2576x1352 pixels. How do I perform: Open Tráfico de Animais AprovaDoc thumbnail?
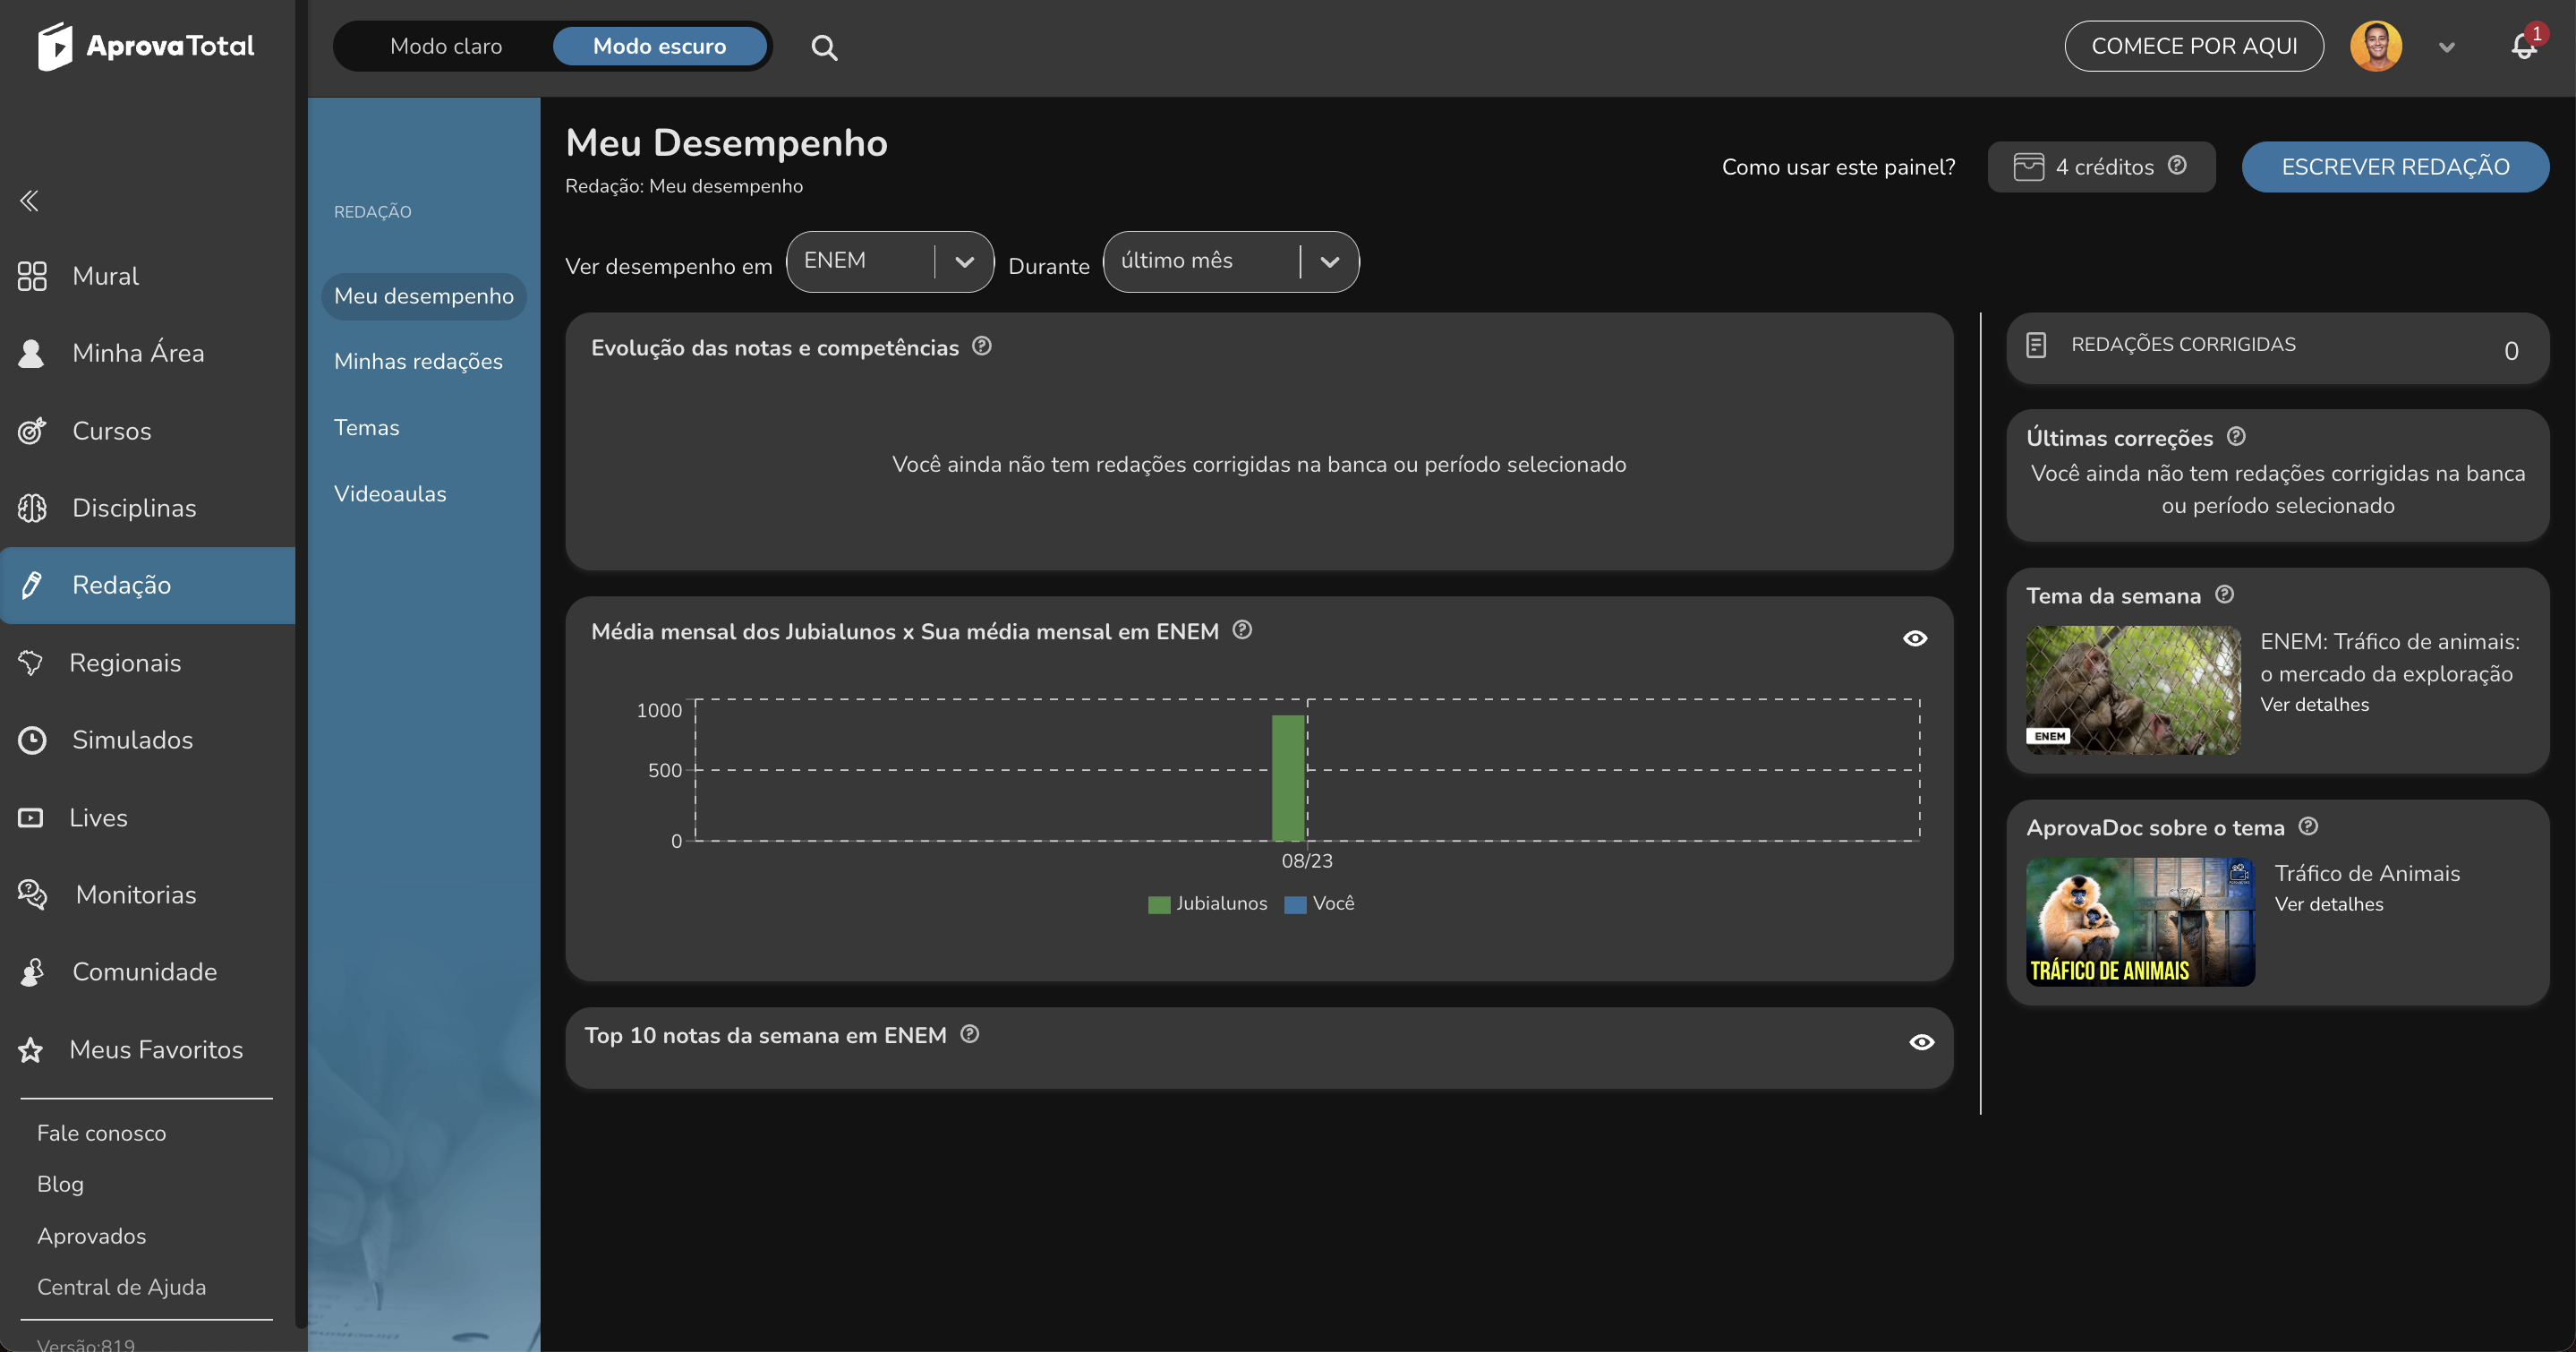pos(2140,922)
